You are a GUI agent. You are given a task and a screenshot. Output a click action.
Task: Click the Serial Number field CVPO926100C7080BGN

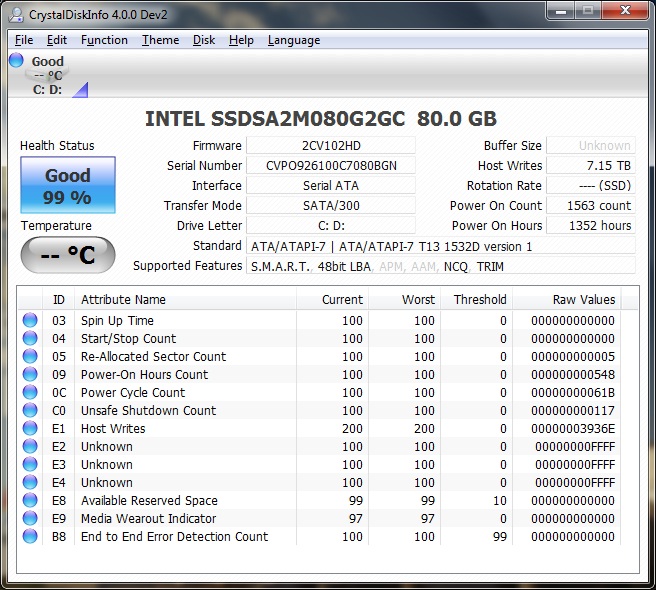331,166
